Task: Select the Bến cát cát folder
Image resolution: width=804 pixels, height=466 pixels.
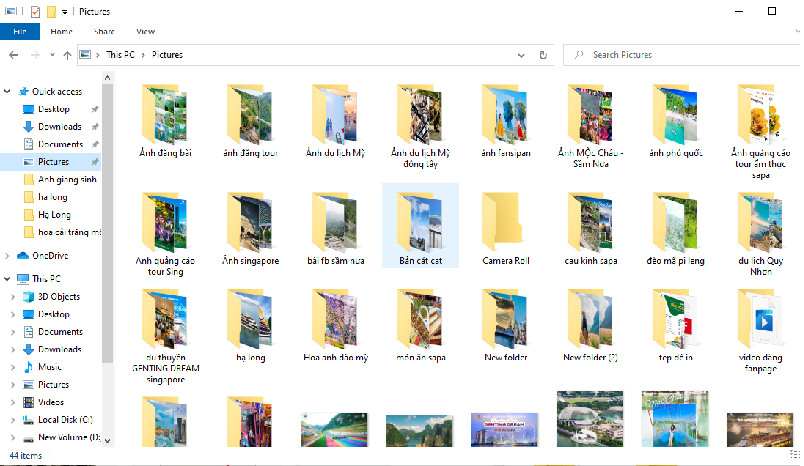Action: 420,226
